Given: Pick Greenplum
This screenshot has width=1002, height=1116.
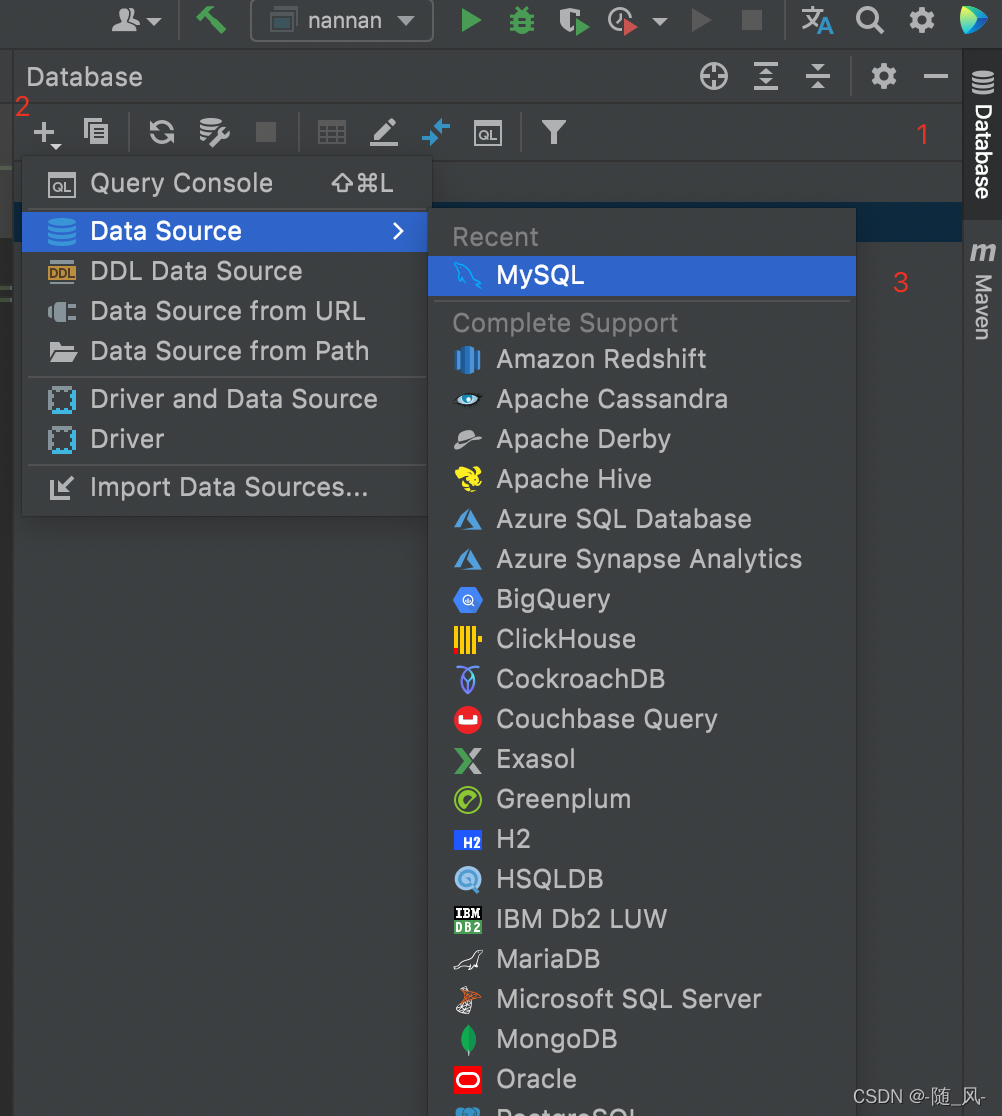Looking at the screenshot, I should (641, 799).
